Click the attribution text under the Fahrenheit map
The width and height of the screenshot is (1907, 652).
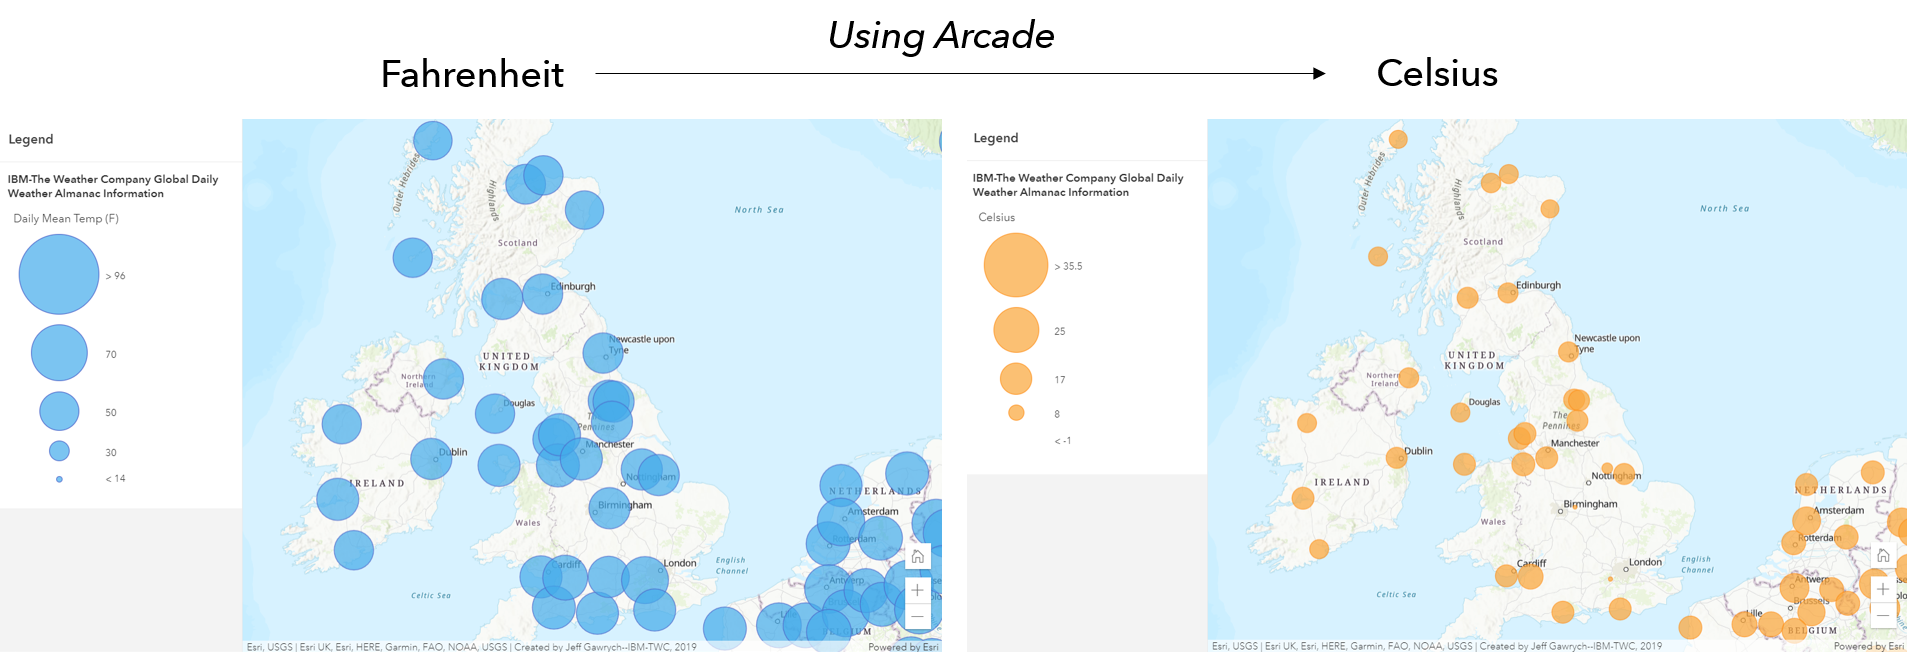point(472,647)
